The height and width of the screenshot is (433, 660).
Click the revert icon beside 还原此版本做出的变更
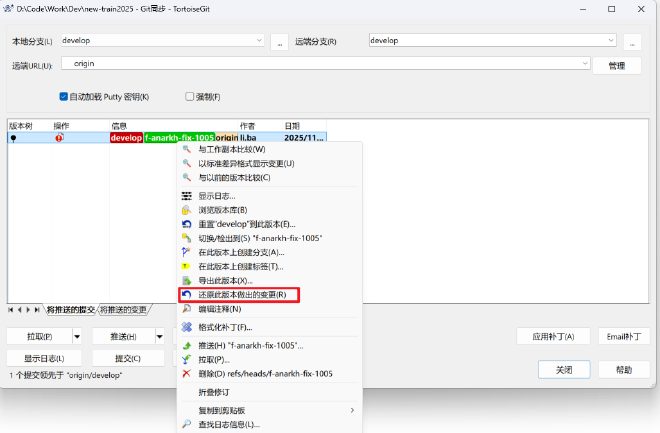(186, 295)
